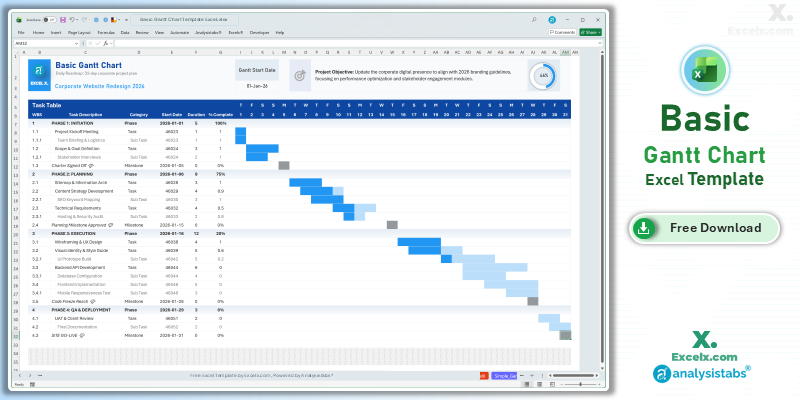Open the Developer tab
Viewport: 800px width, 400px height.
259,32
